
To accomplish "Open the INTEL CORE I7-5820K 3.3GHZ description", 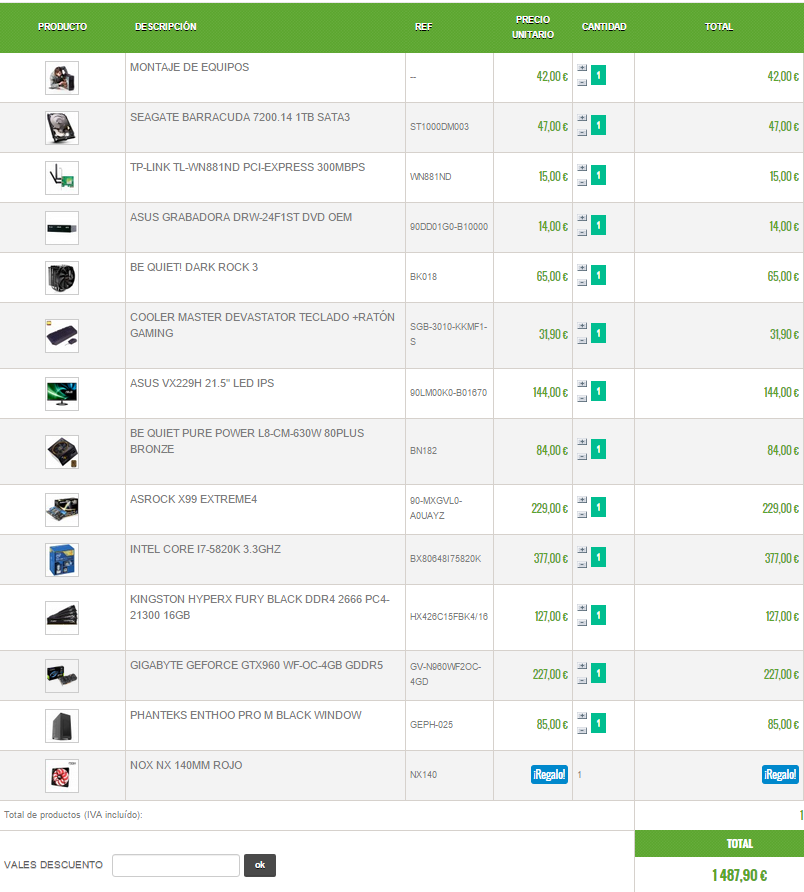I will [205, 550].
